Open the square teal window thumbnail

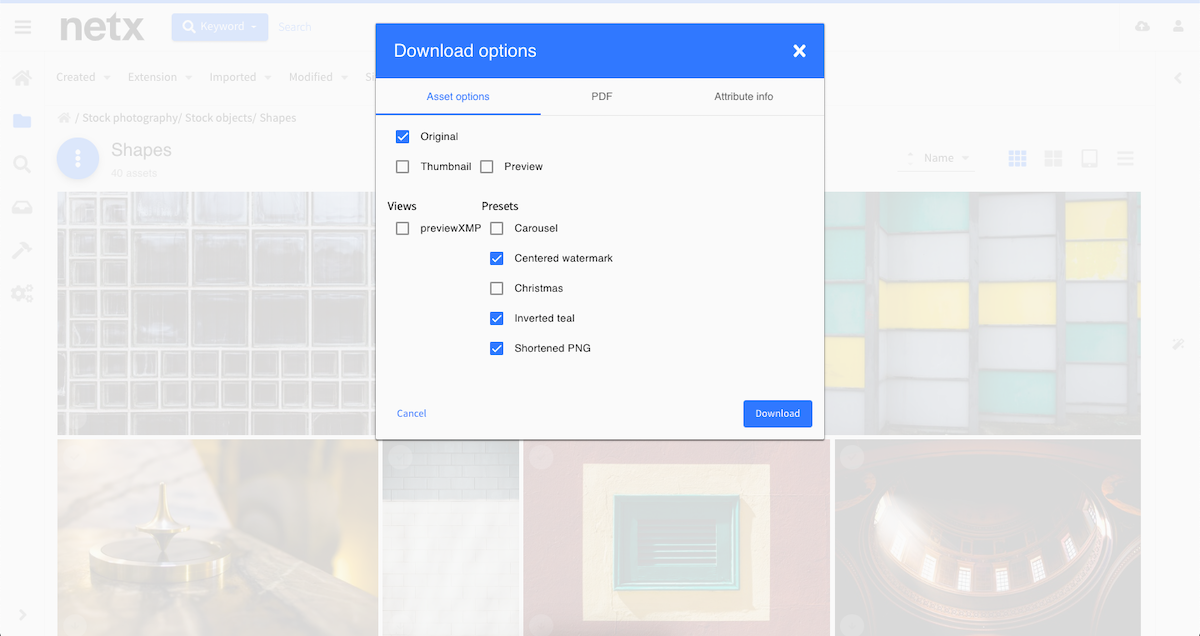click(677, 538)
